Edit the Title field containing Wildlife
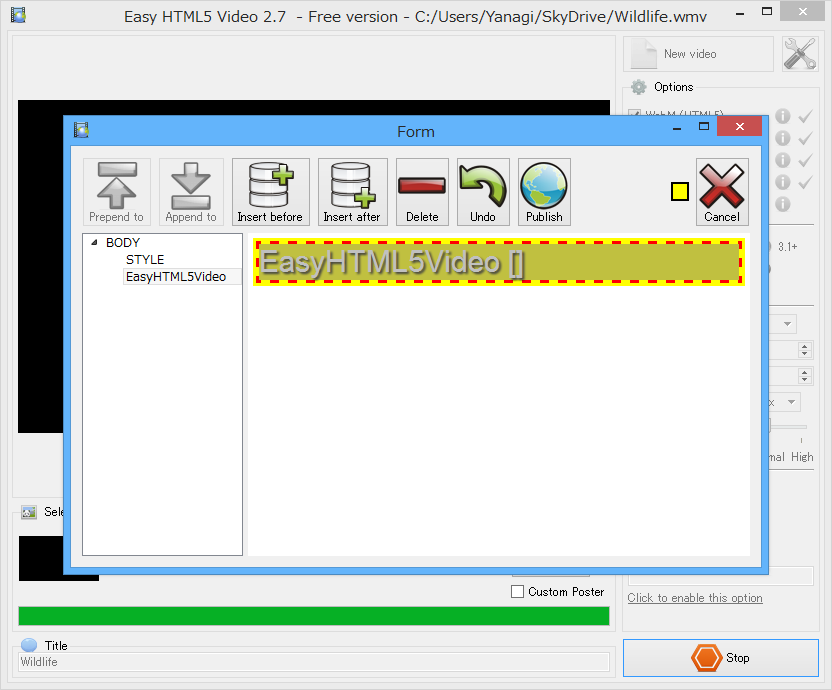The width and height of the screenshot is (832, 690). (314, 662)
